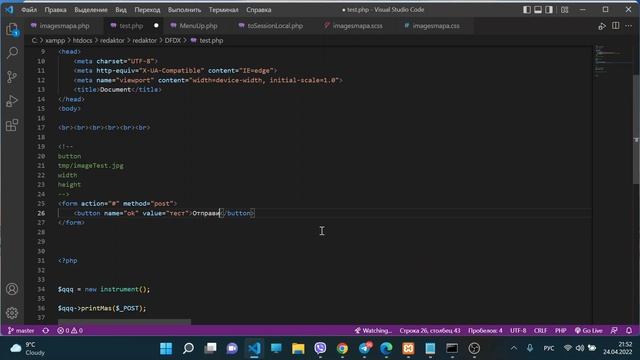640x360 pixels.
Task: Click line number 26 in gutter
Action: pyautogui.click(x=41, y=213)
